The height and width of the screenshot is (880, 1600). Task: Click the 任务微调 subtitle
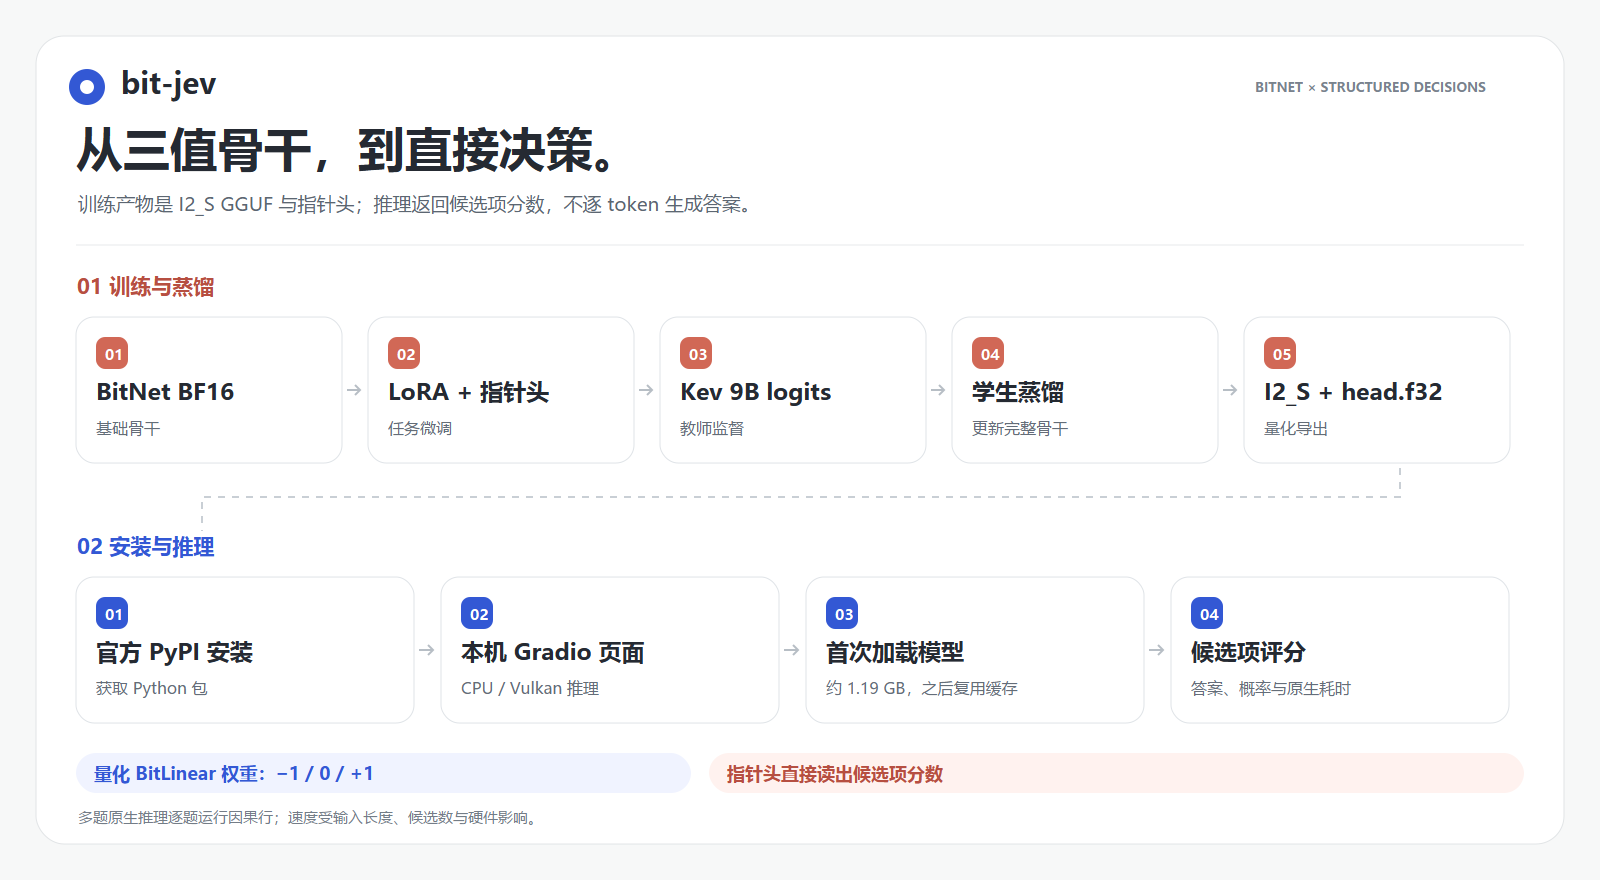coord(420,428)
